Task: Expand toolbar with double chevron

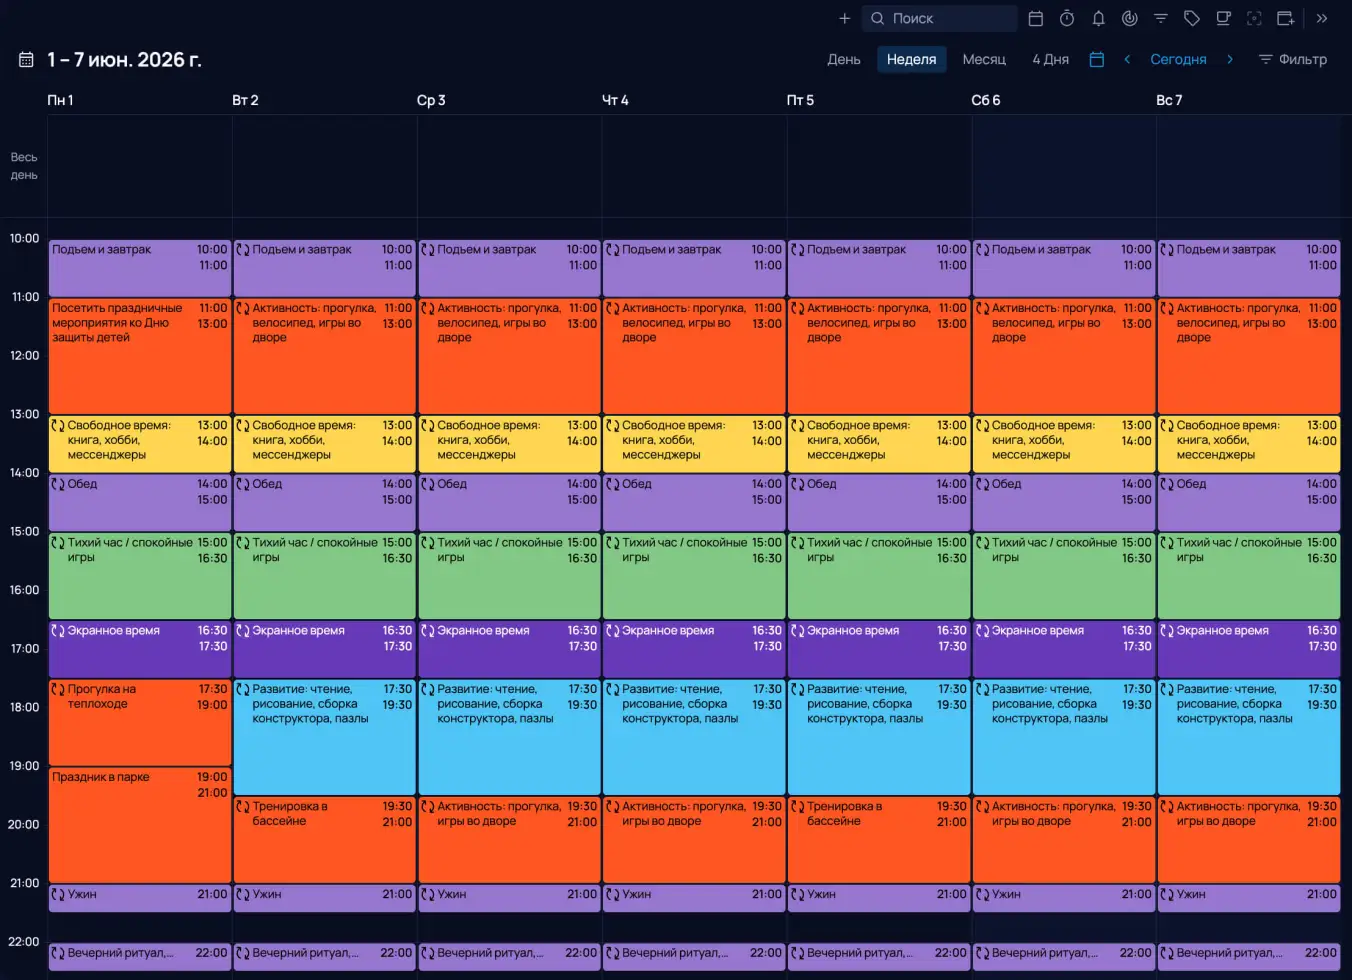Action: [1322, 18]
